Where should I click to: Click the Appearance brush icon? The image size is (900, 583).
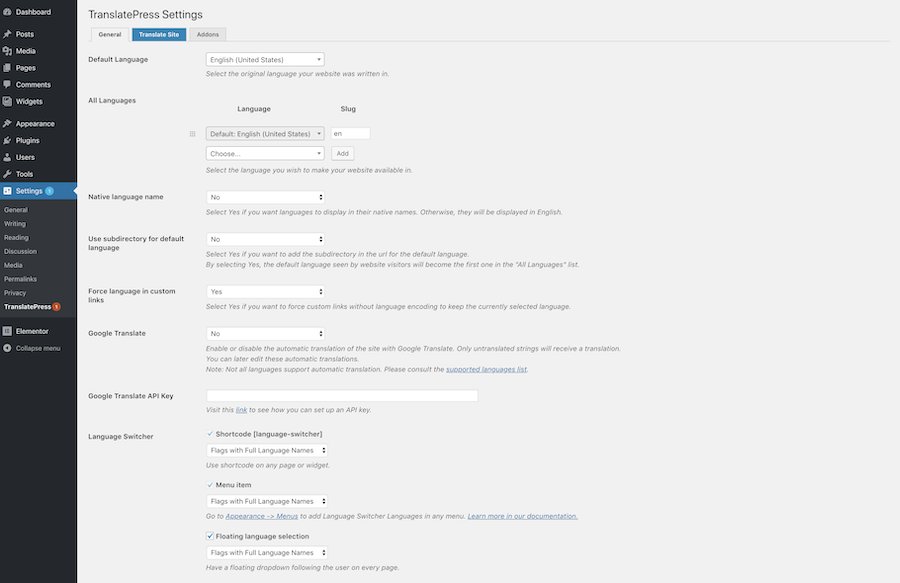point(7,123)
